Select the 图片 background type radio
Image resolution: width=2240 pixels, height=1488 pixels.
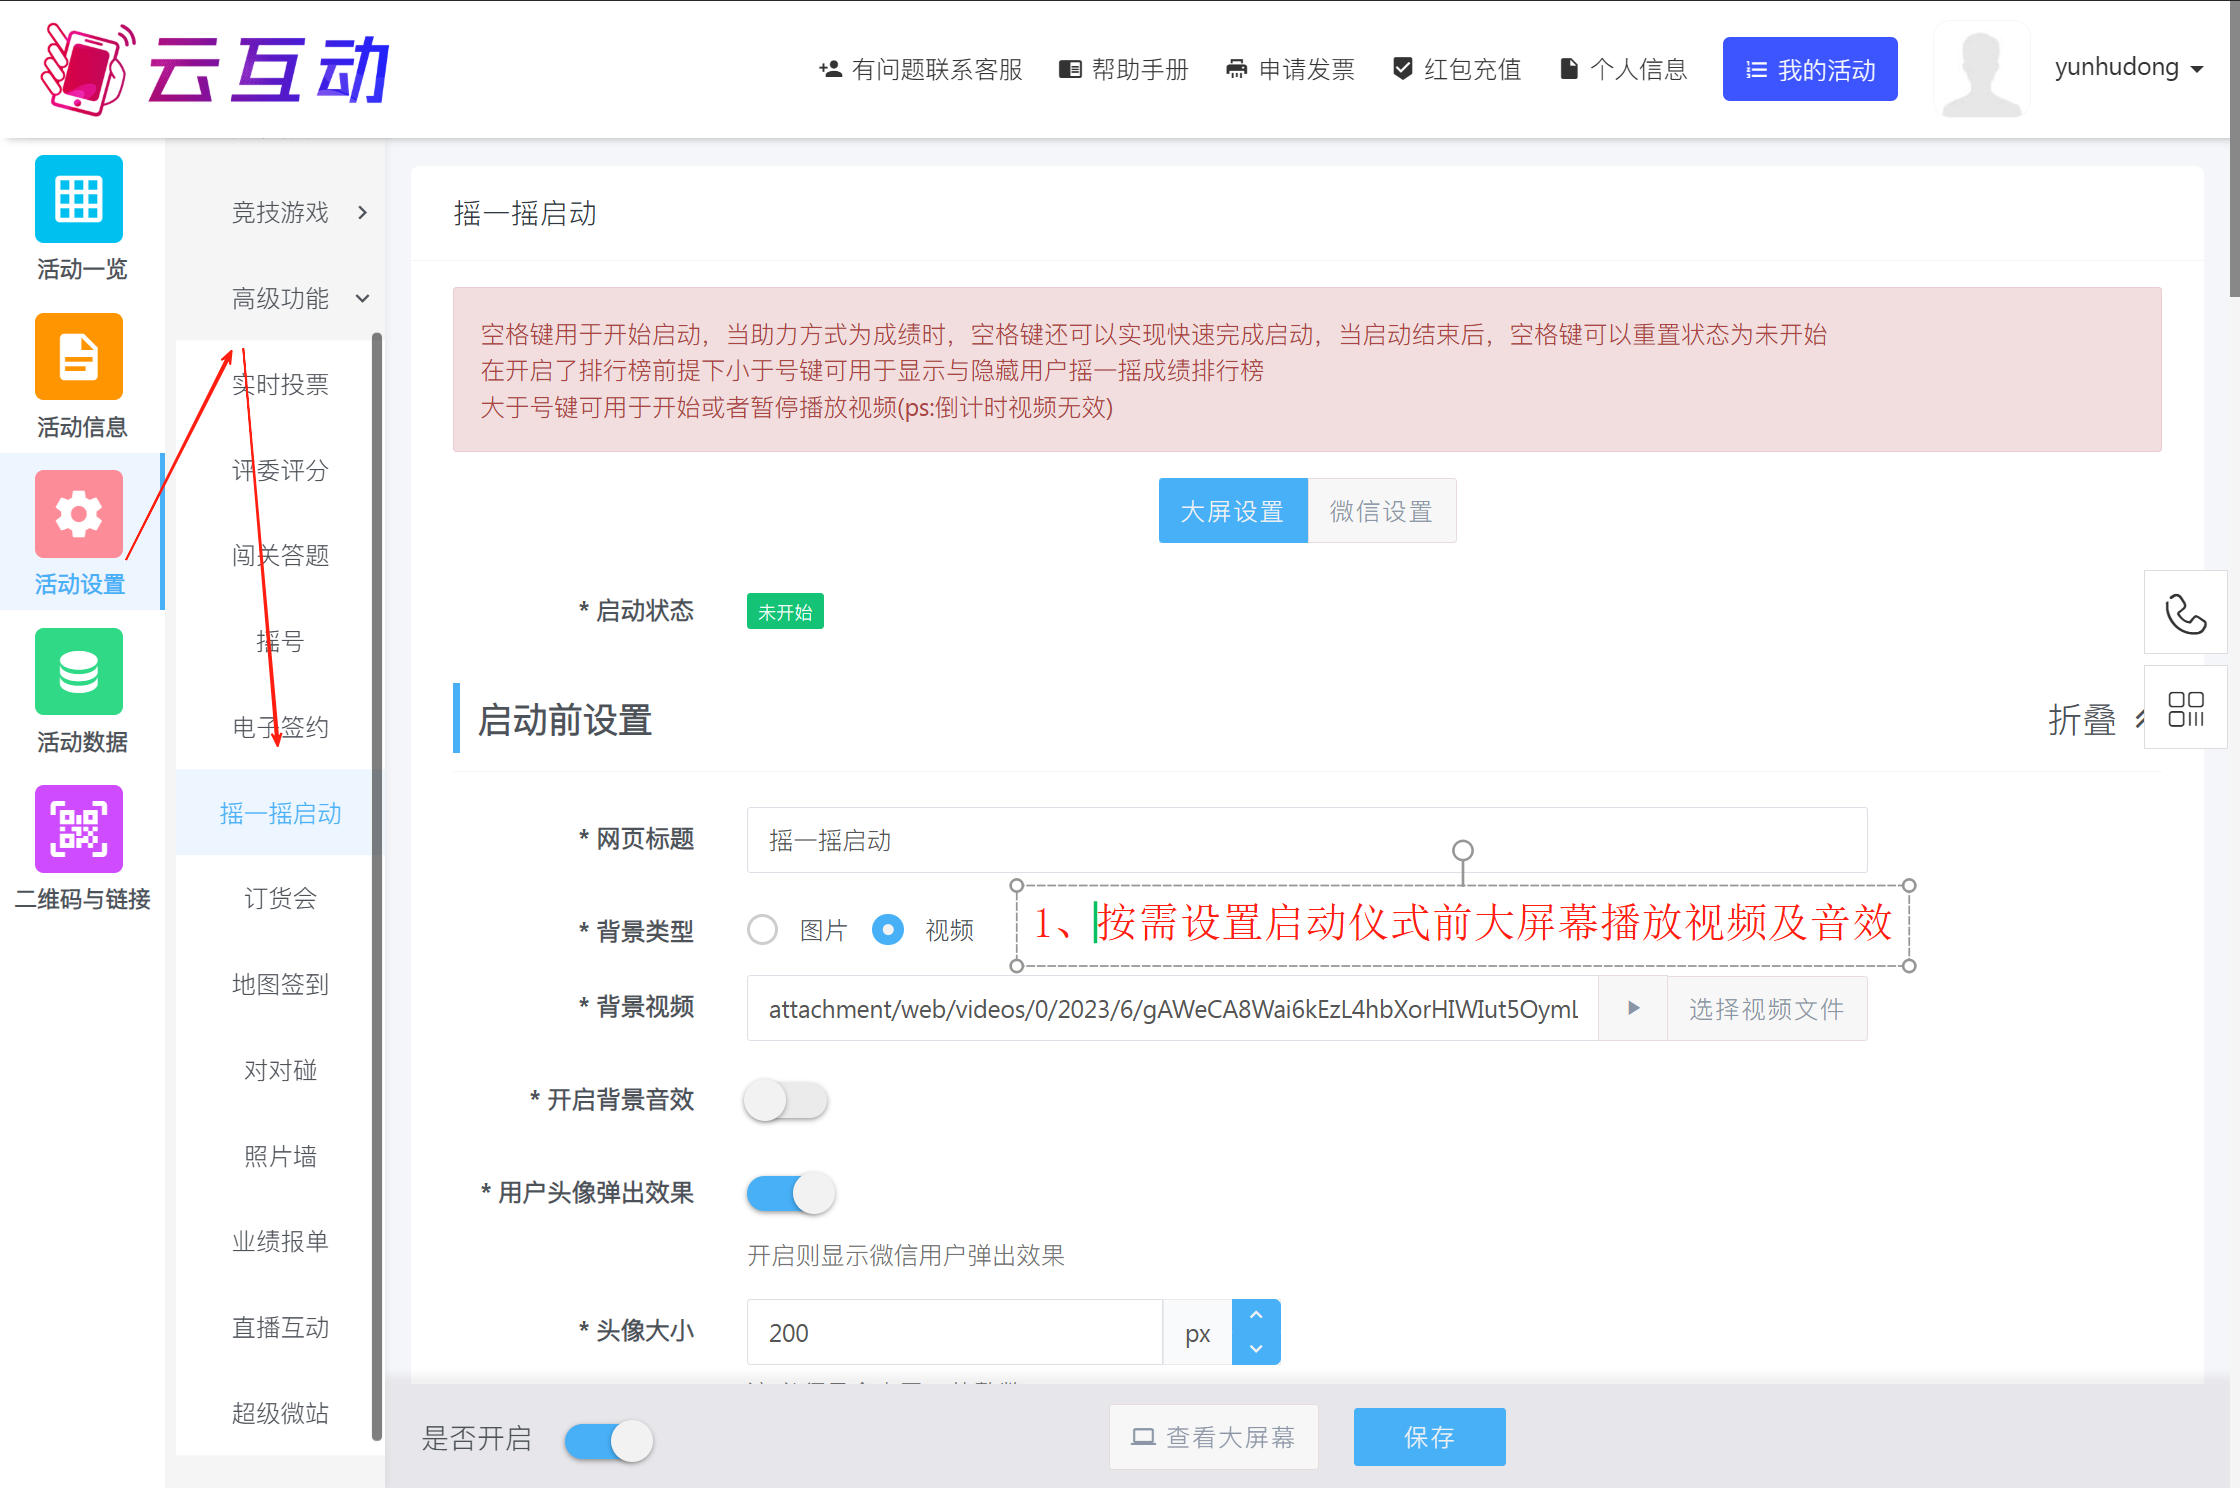[763, 930]
